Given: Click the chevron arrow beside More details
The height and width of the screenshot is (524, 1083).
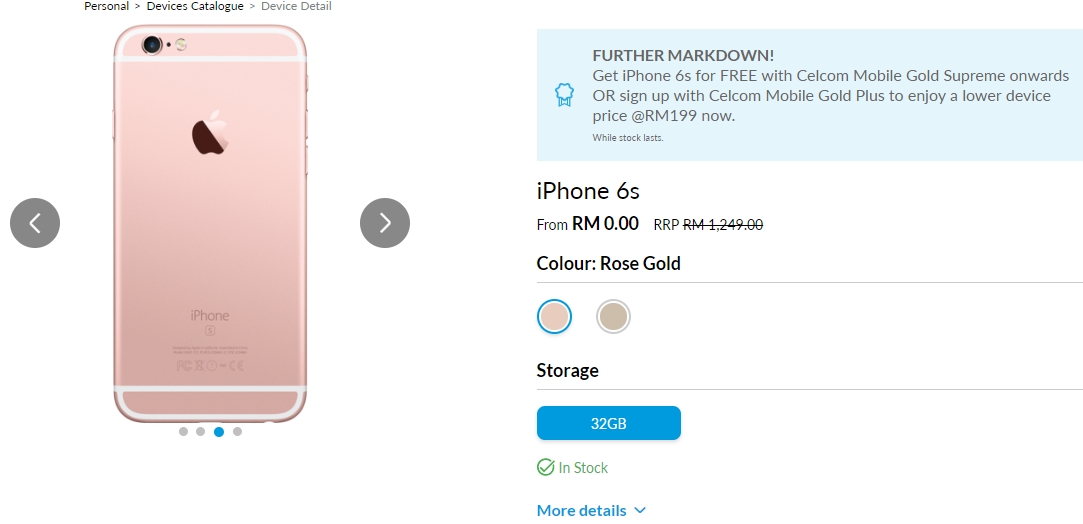Looking at the screenshot, I should pos(640,510).
